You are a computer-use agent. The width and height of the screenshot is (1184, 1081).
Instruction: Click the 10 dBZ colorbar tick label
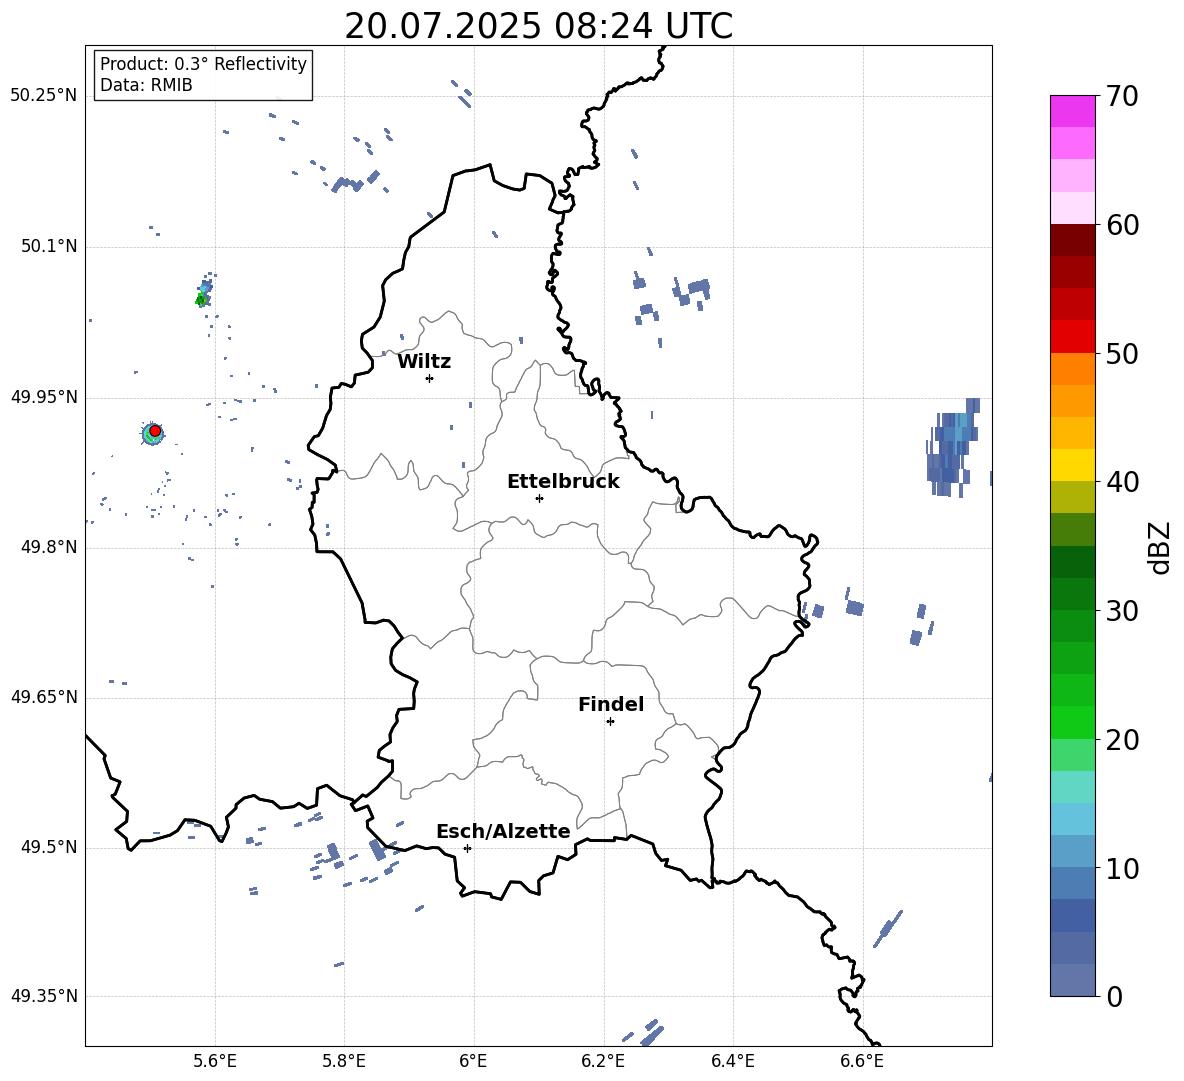(1122, 868)
